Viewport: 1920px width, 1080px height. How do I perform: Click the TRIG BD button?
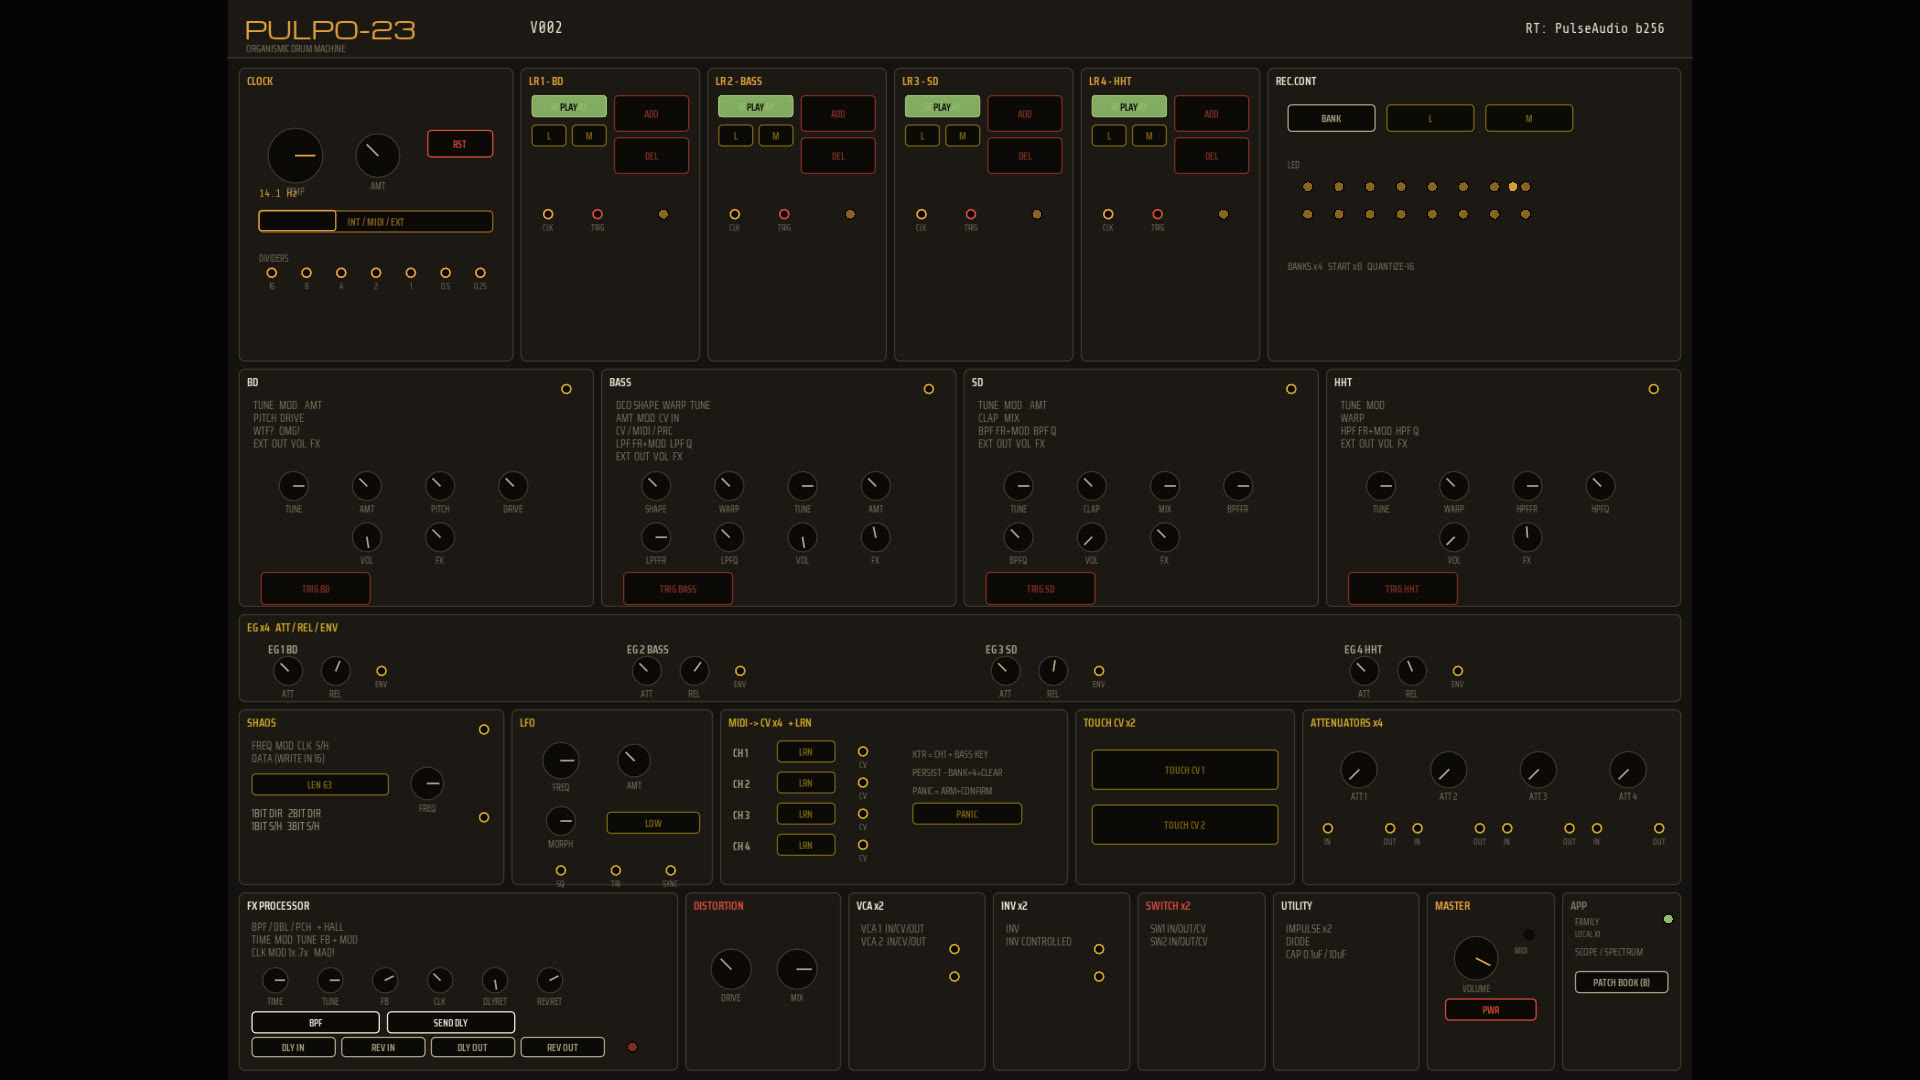point(316,589)
